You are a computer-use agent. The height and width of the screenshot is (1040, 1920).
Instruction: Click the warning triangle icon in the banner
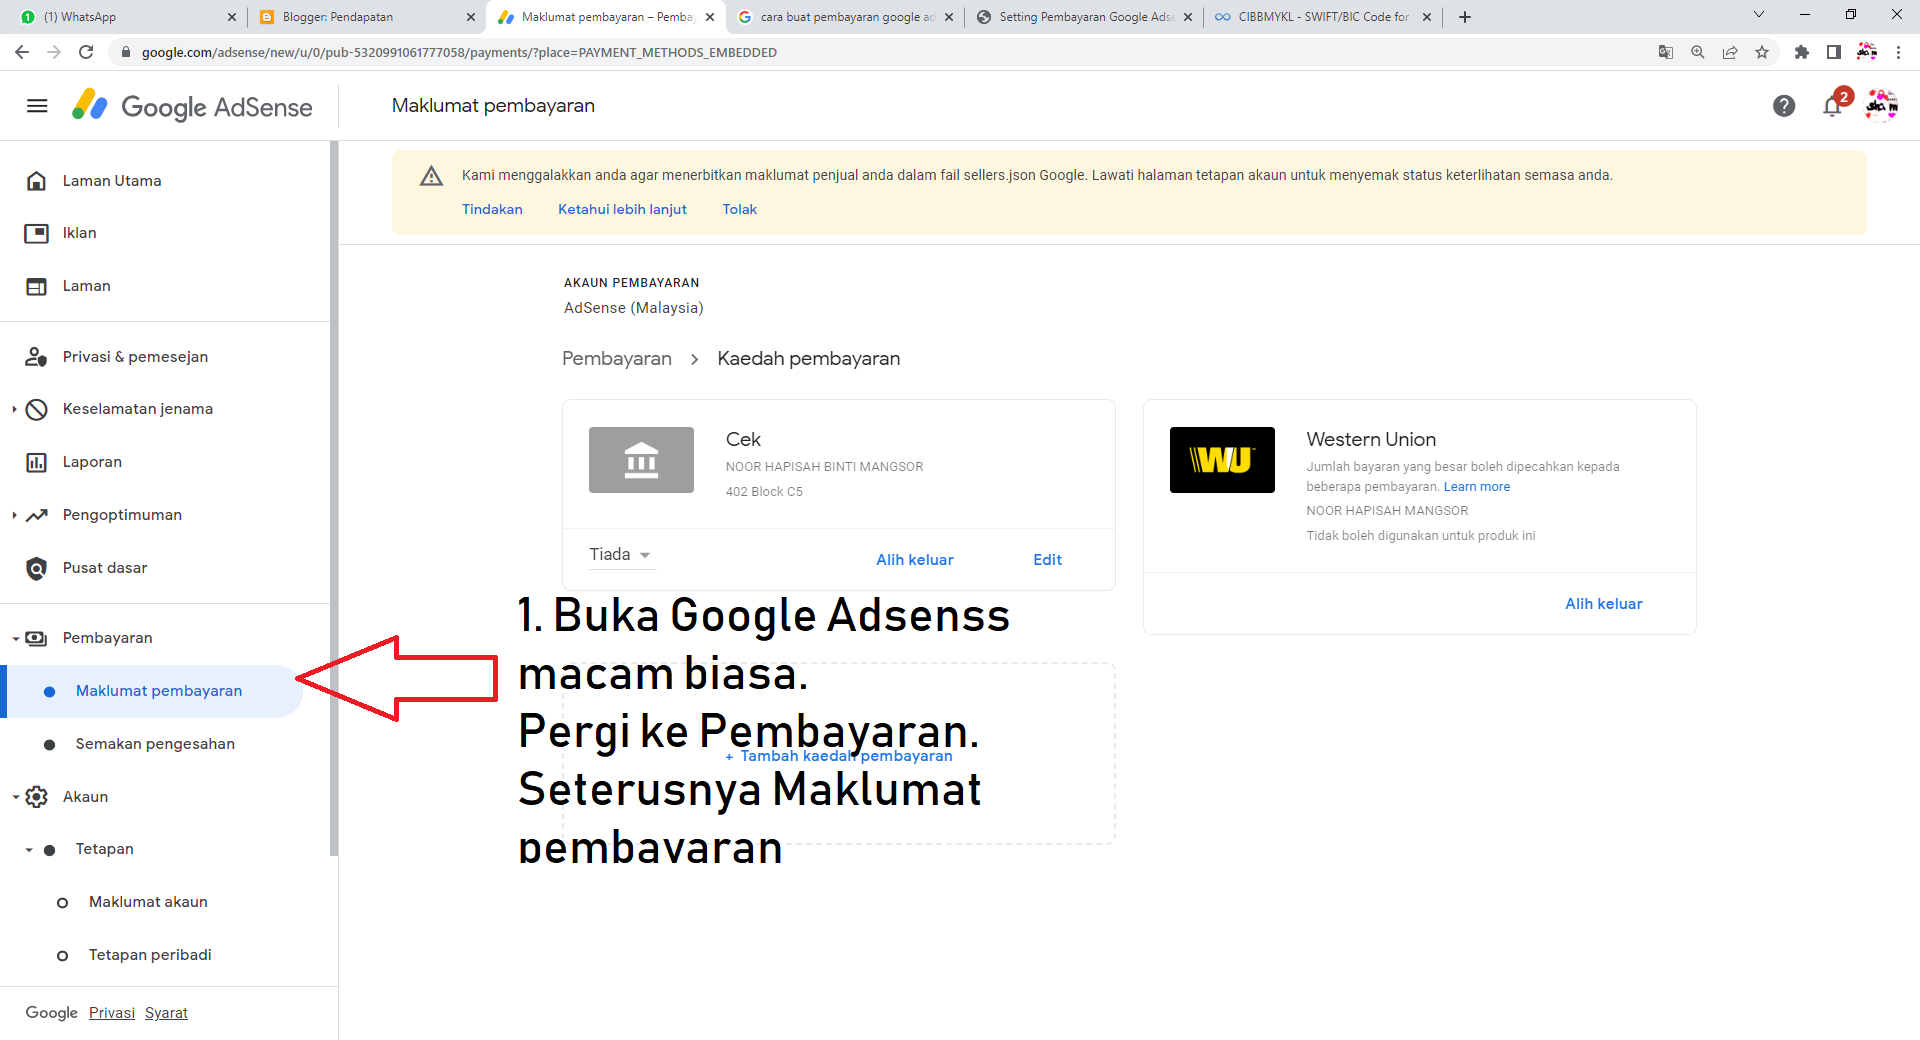coord(431,176)
